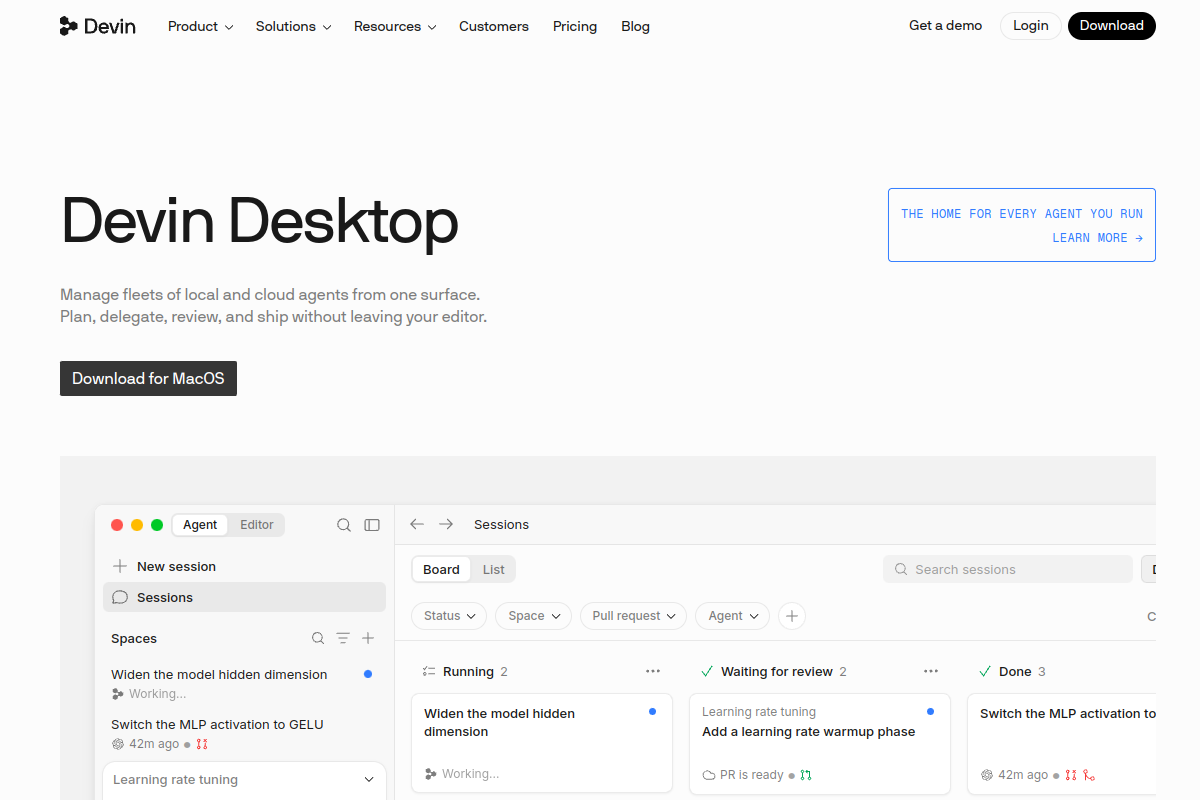Open the Add a learning rate warmup phase card
Screen dimensions: 1200x800
click(820, 743)
